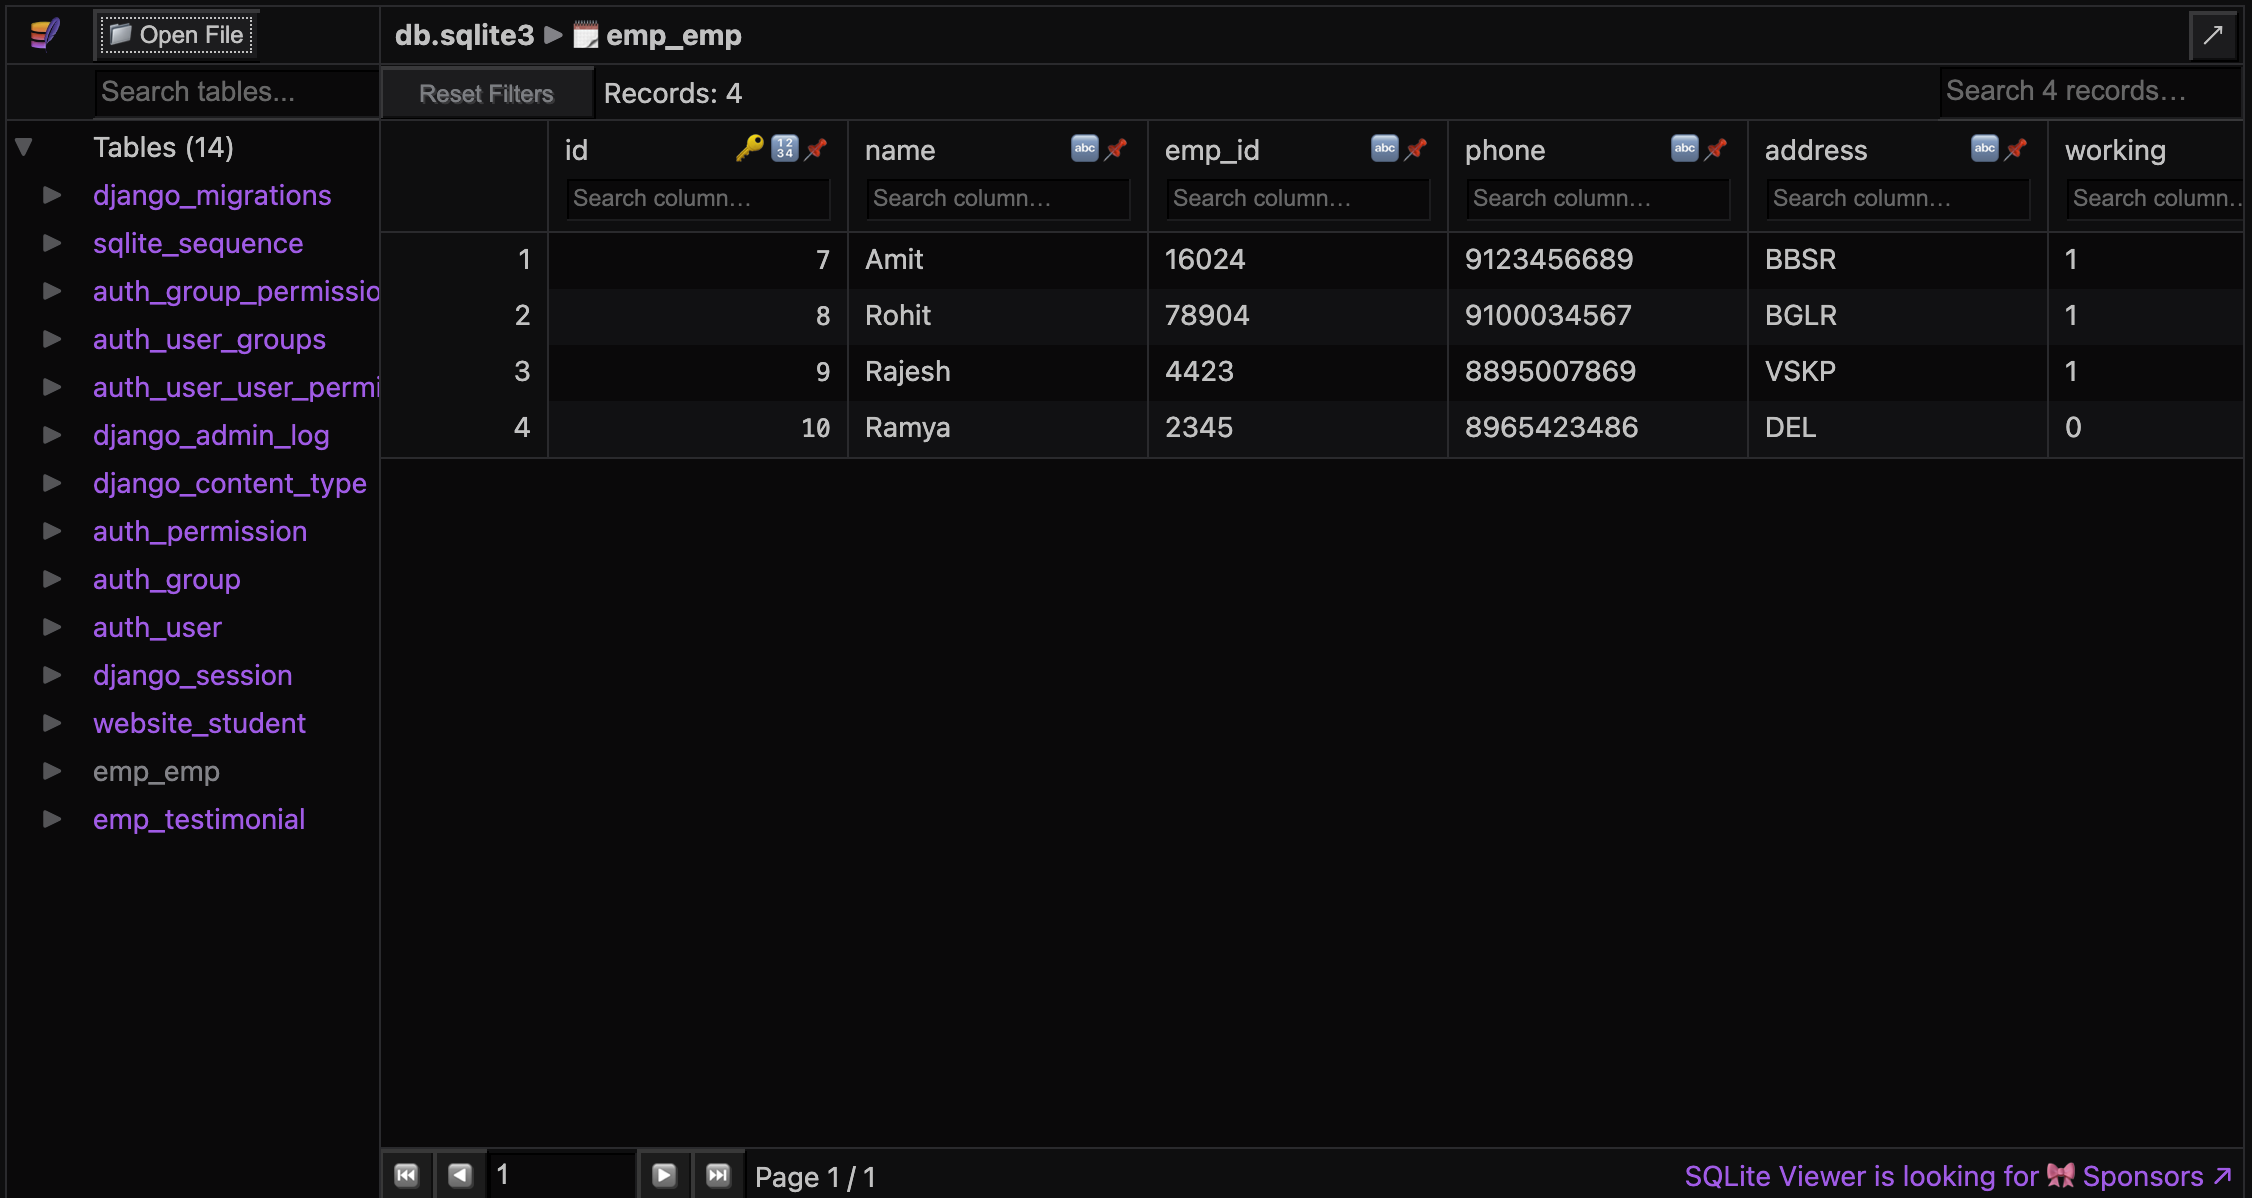2252x1198 pixels.
Task: Select the website_student table
Action: (x=199, y=723)
